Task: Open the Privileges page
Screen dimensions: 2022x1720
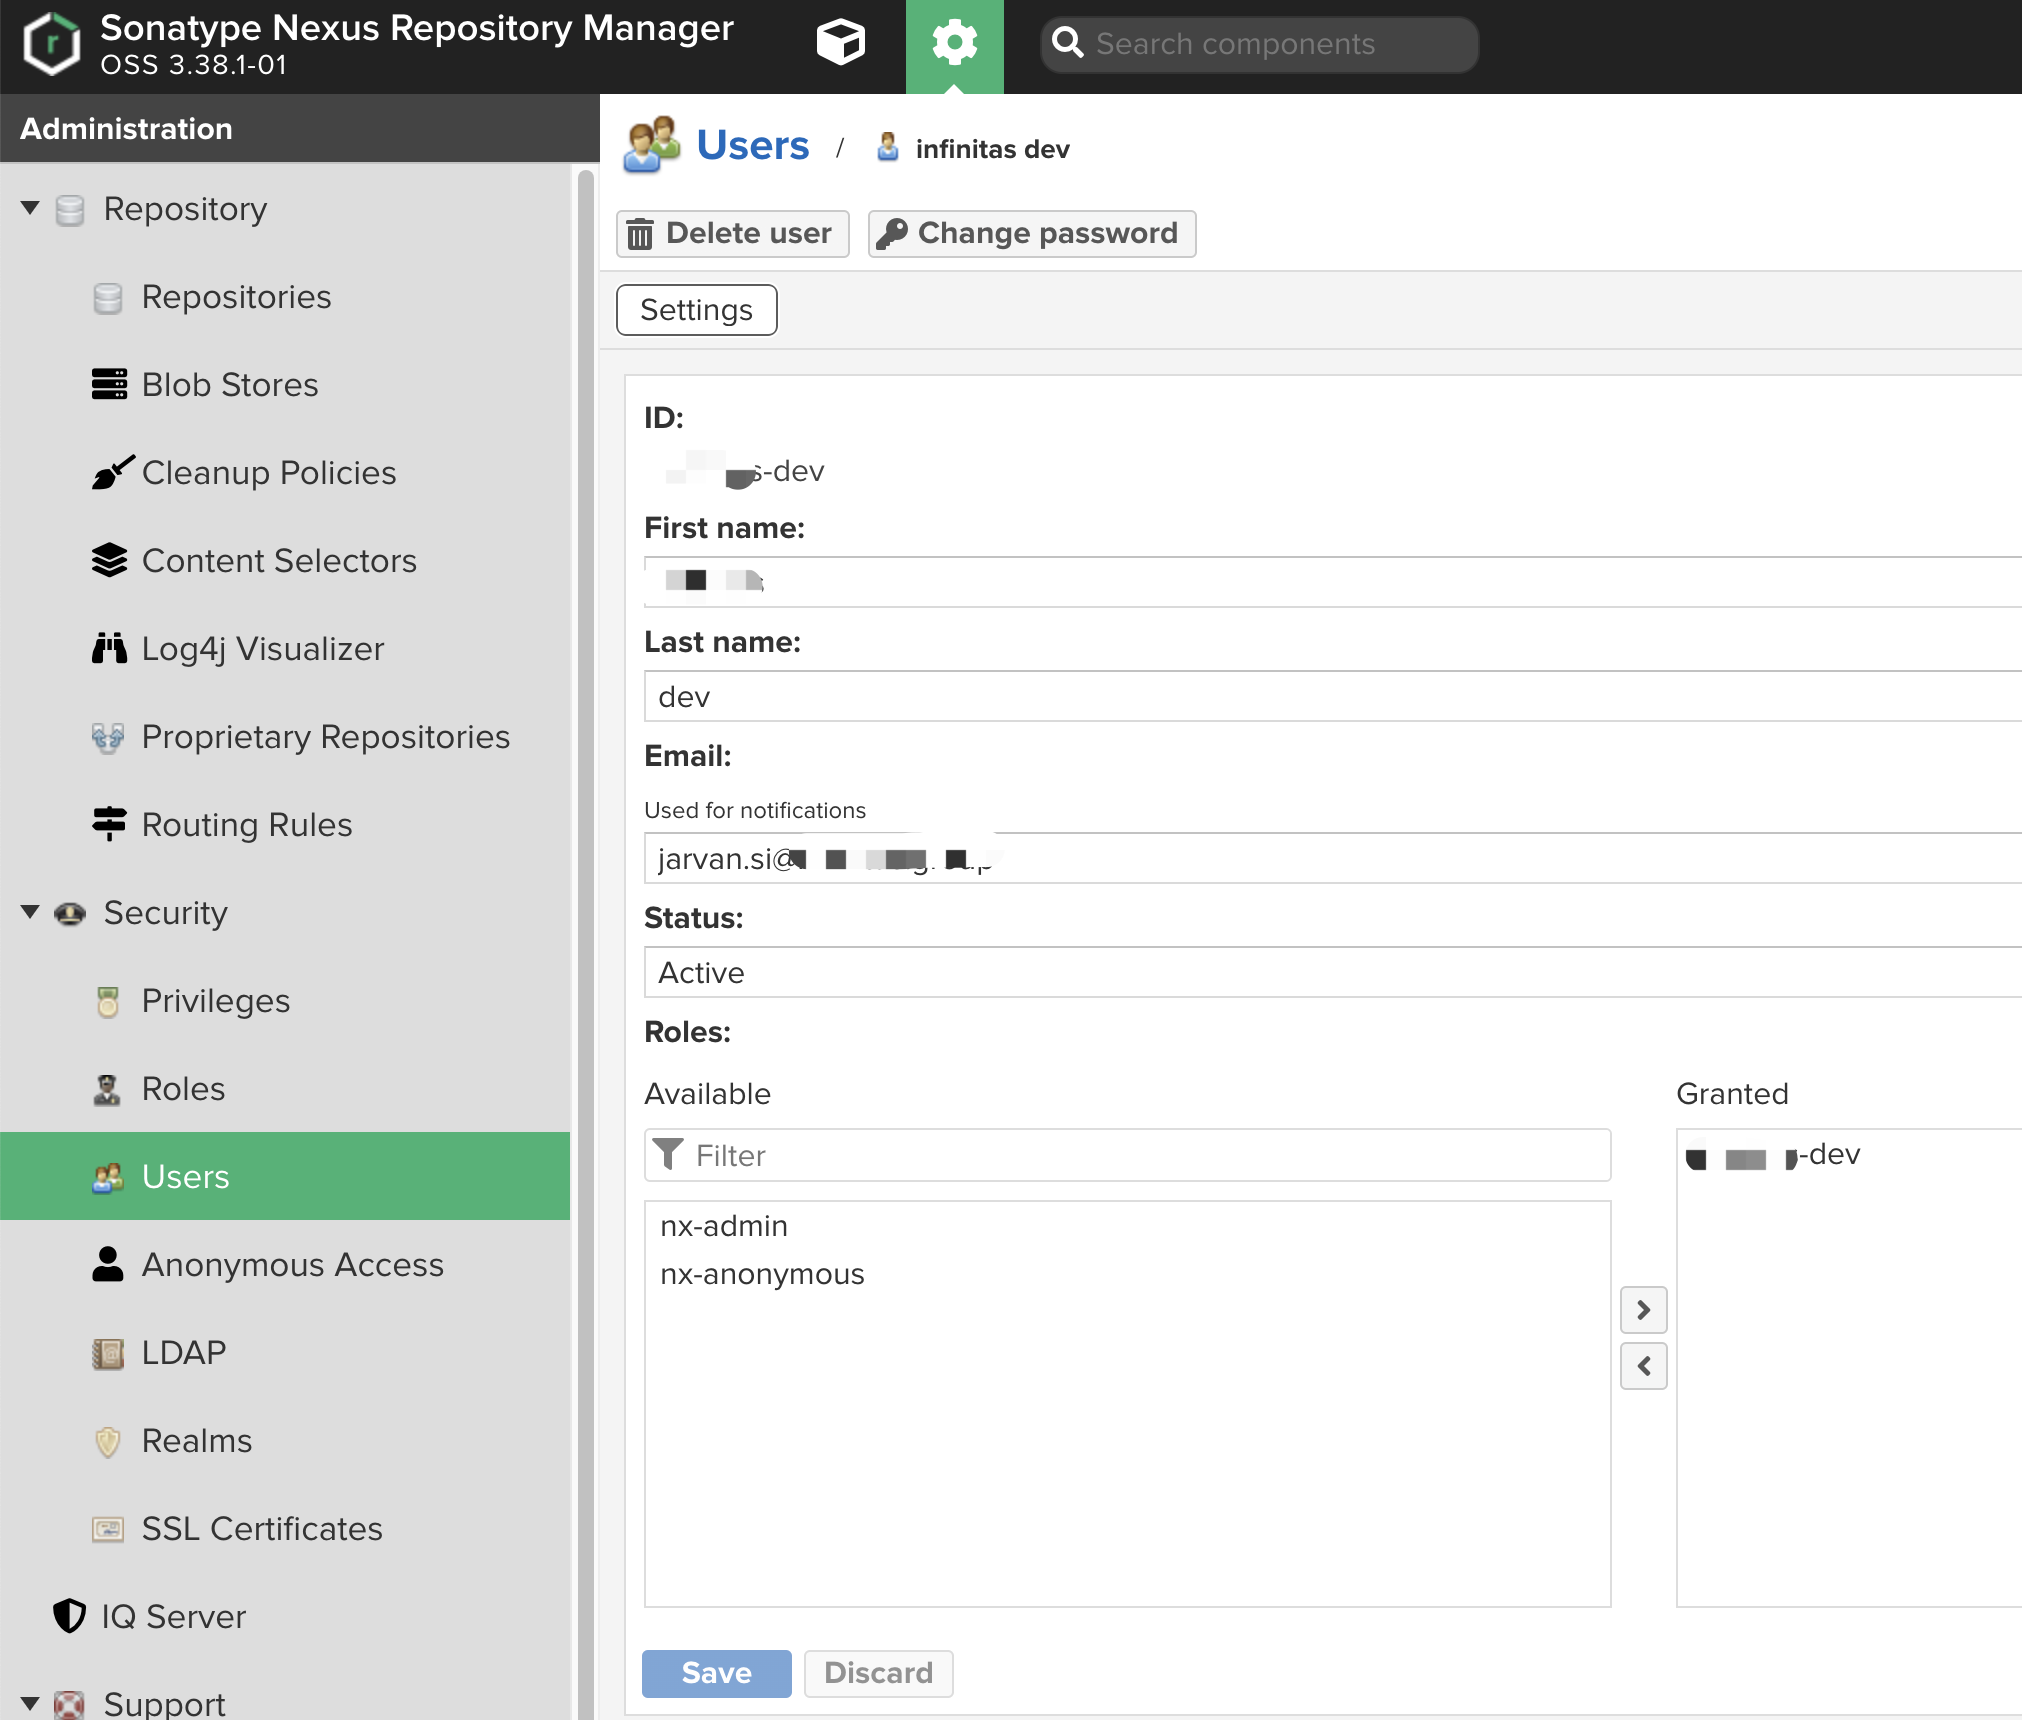Action: pos(285,1001)
